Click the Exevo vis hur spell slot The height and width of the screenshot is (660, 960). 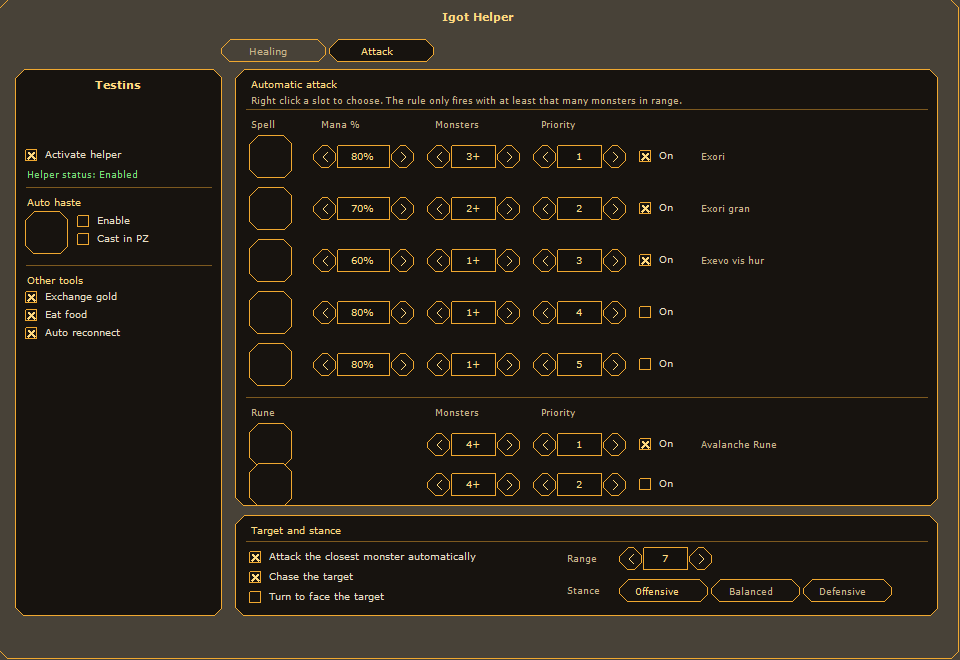point(270,261)
